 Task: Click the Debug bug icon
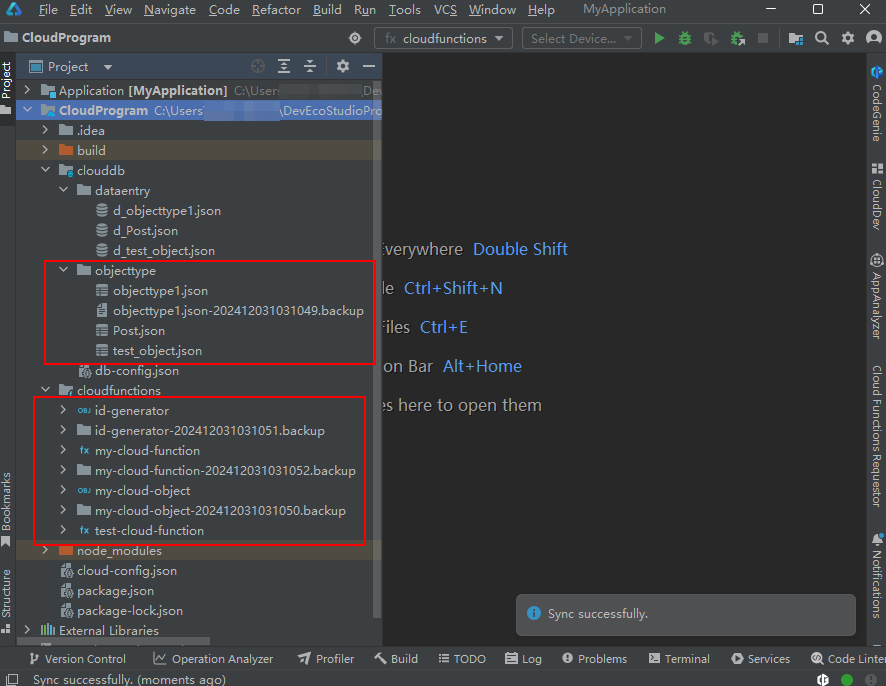pos(685,39)
